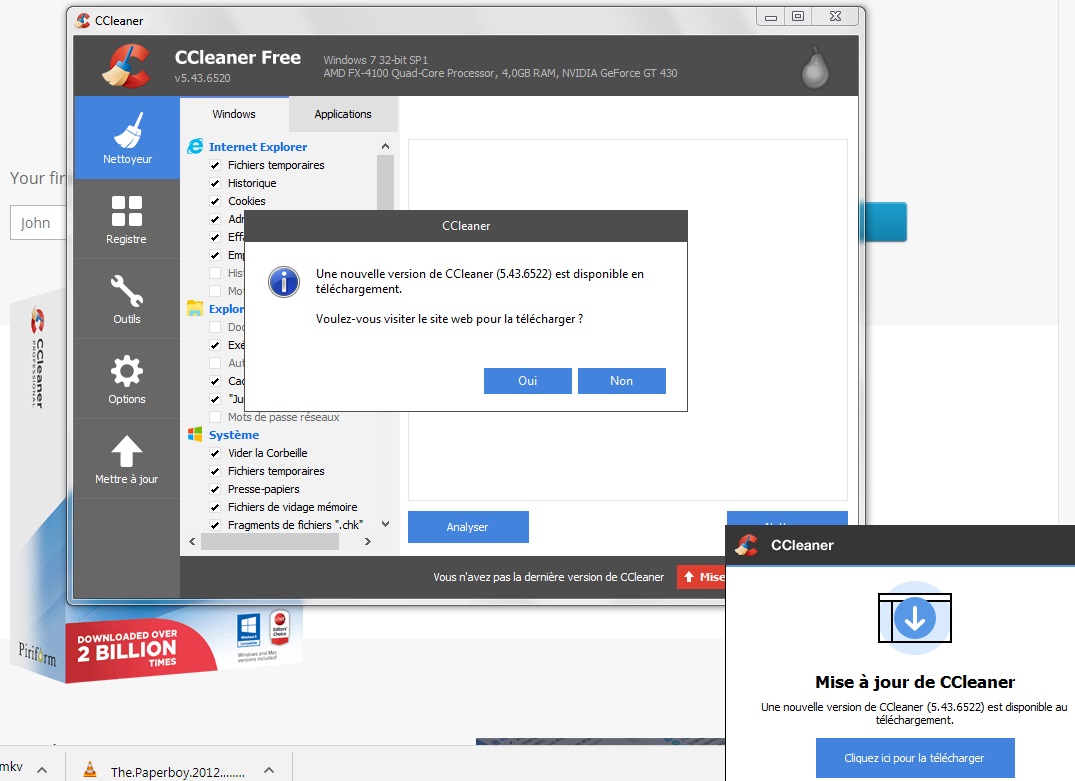Click Non to decline the update

pos(622,381)
